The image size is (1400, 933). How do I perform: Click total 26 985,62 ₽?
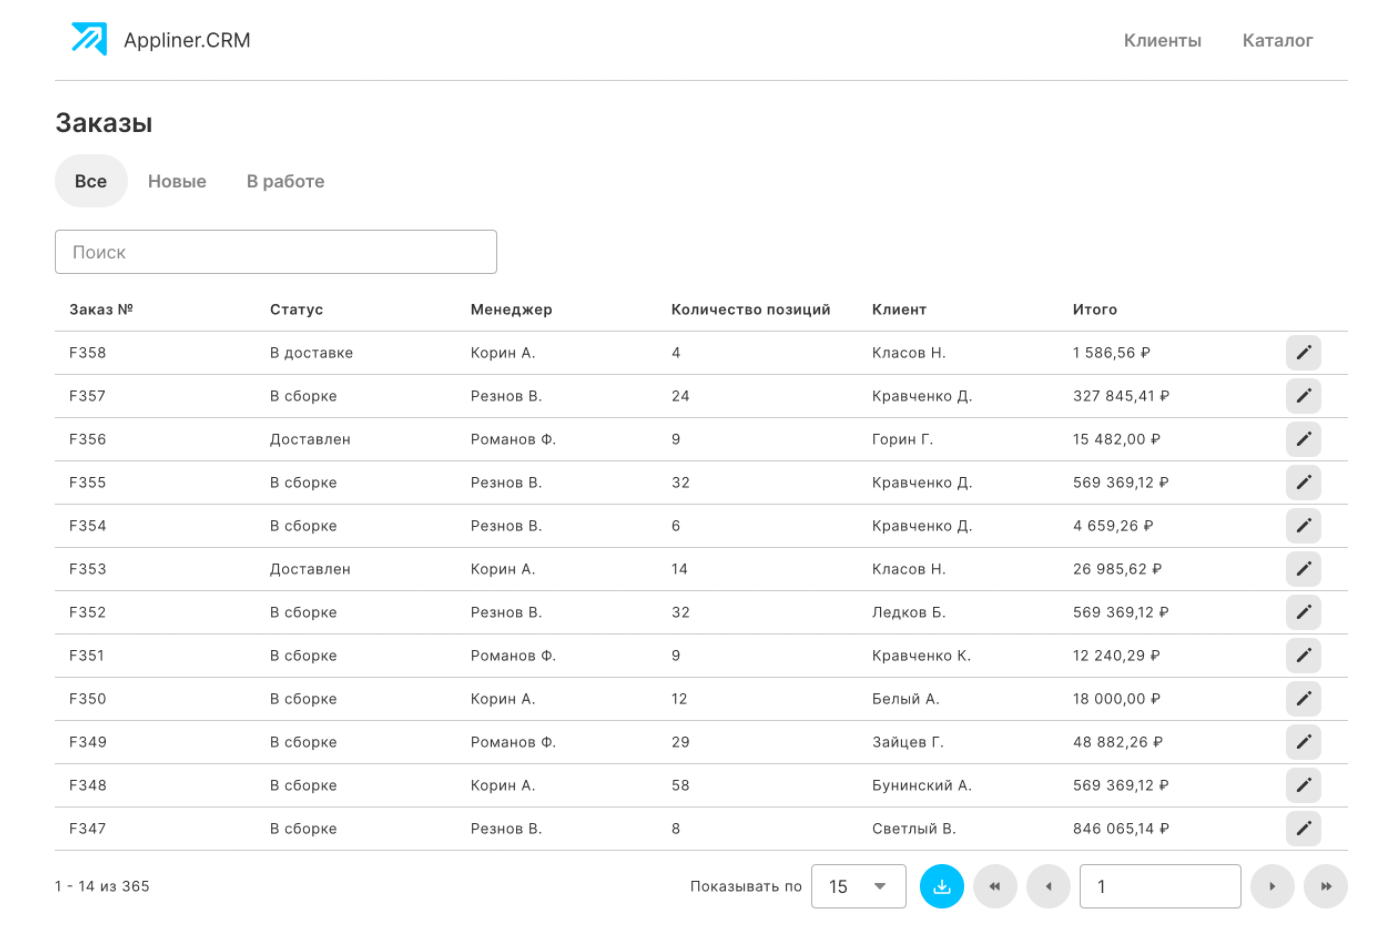1117,569
